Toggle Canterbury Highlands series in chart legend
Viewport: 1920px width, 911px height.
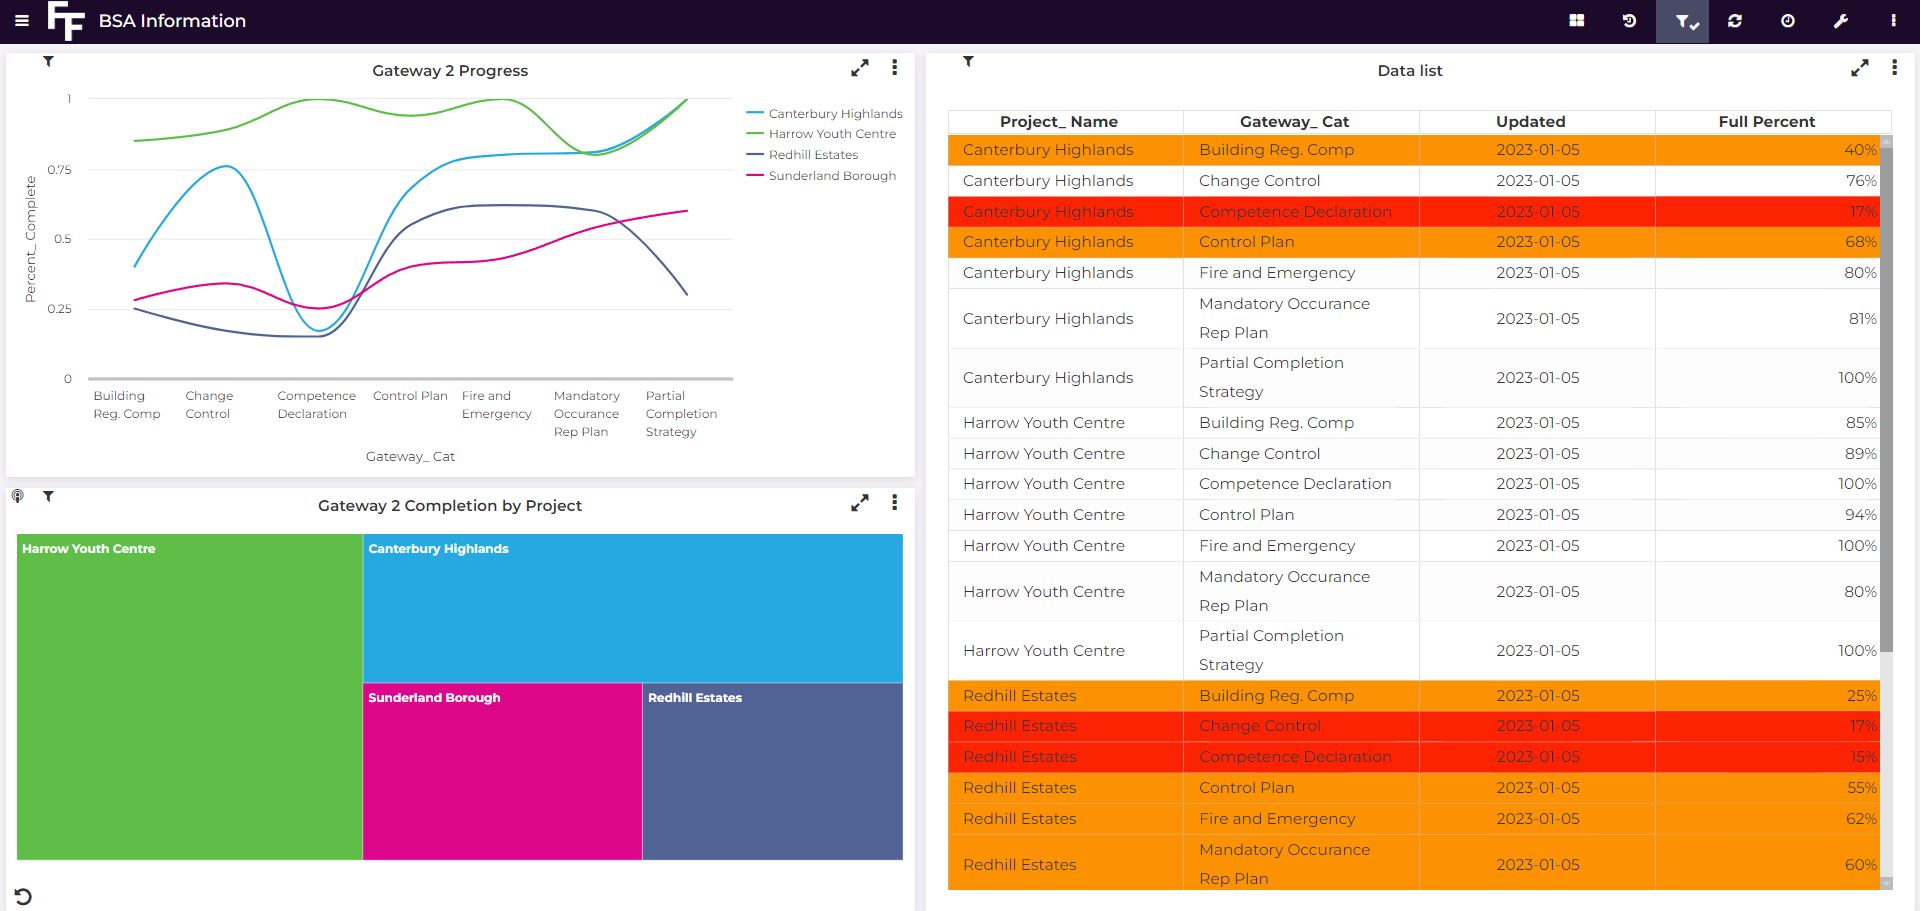[834, 113]
